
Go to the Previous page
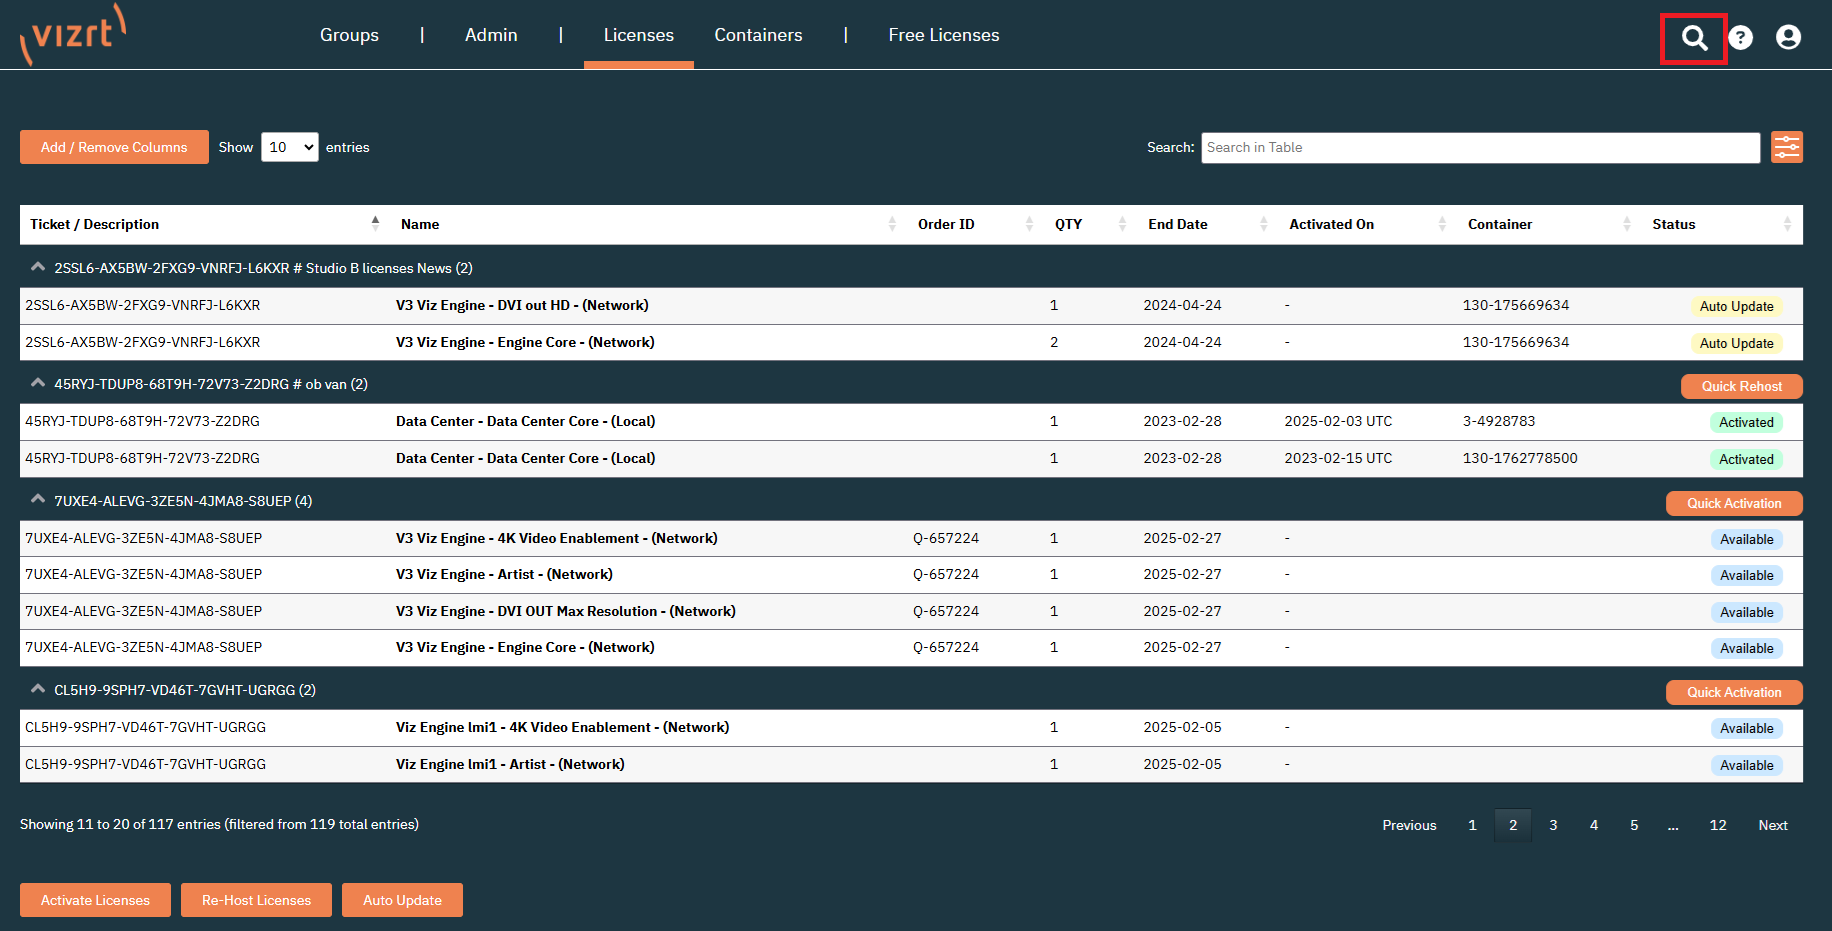tap(1409, 825)
